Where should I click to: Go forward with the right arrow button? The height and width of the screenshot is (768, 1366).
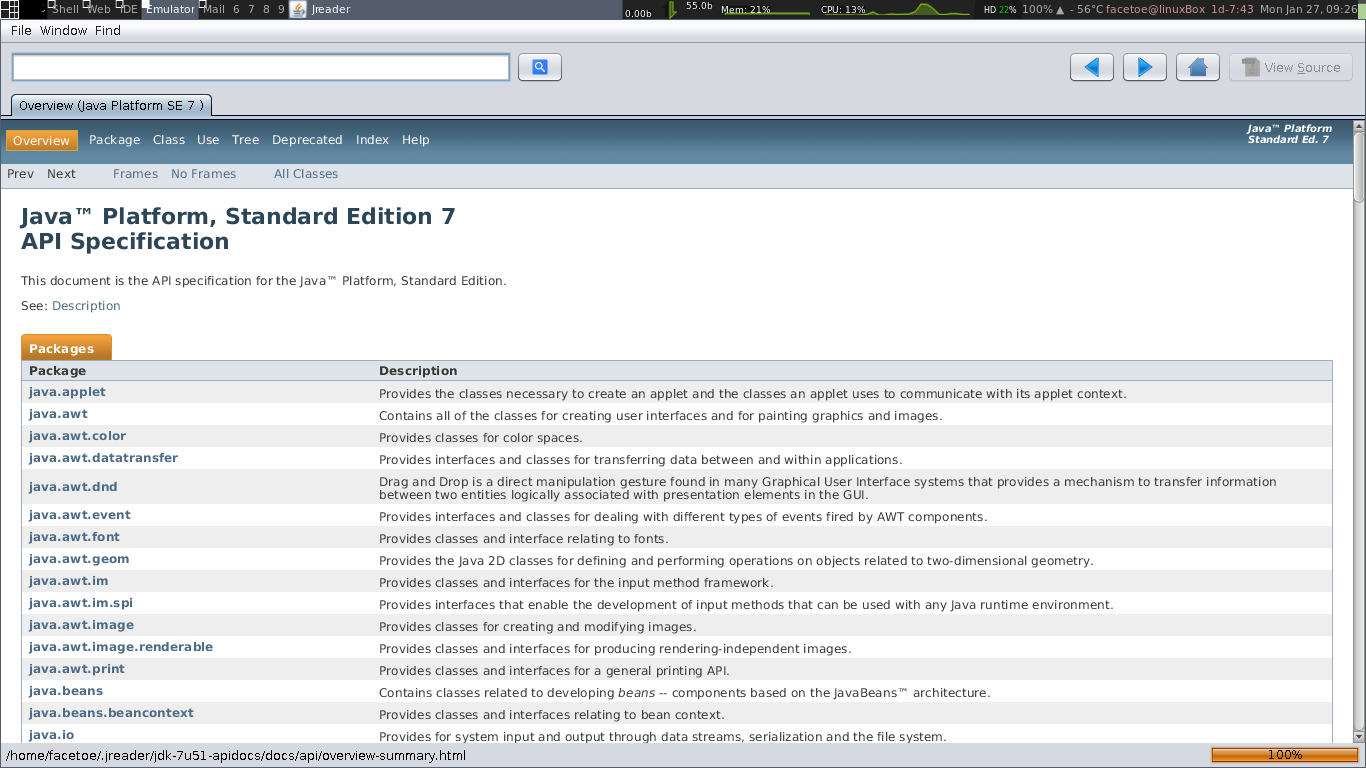[x=1145, y=67]
